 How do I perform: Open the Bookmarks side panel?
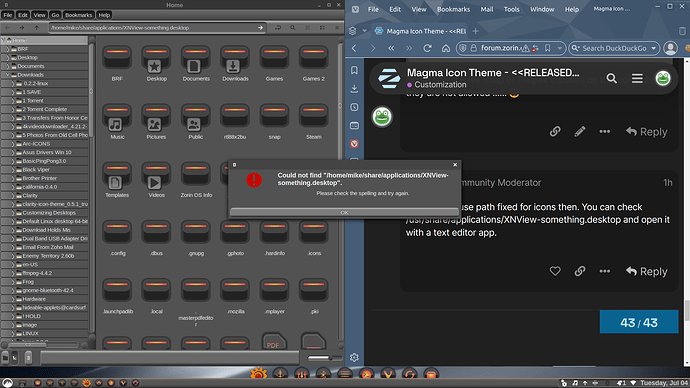click(354, 70)
